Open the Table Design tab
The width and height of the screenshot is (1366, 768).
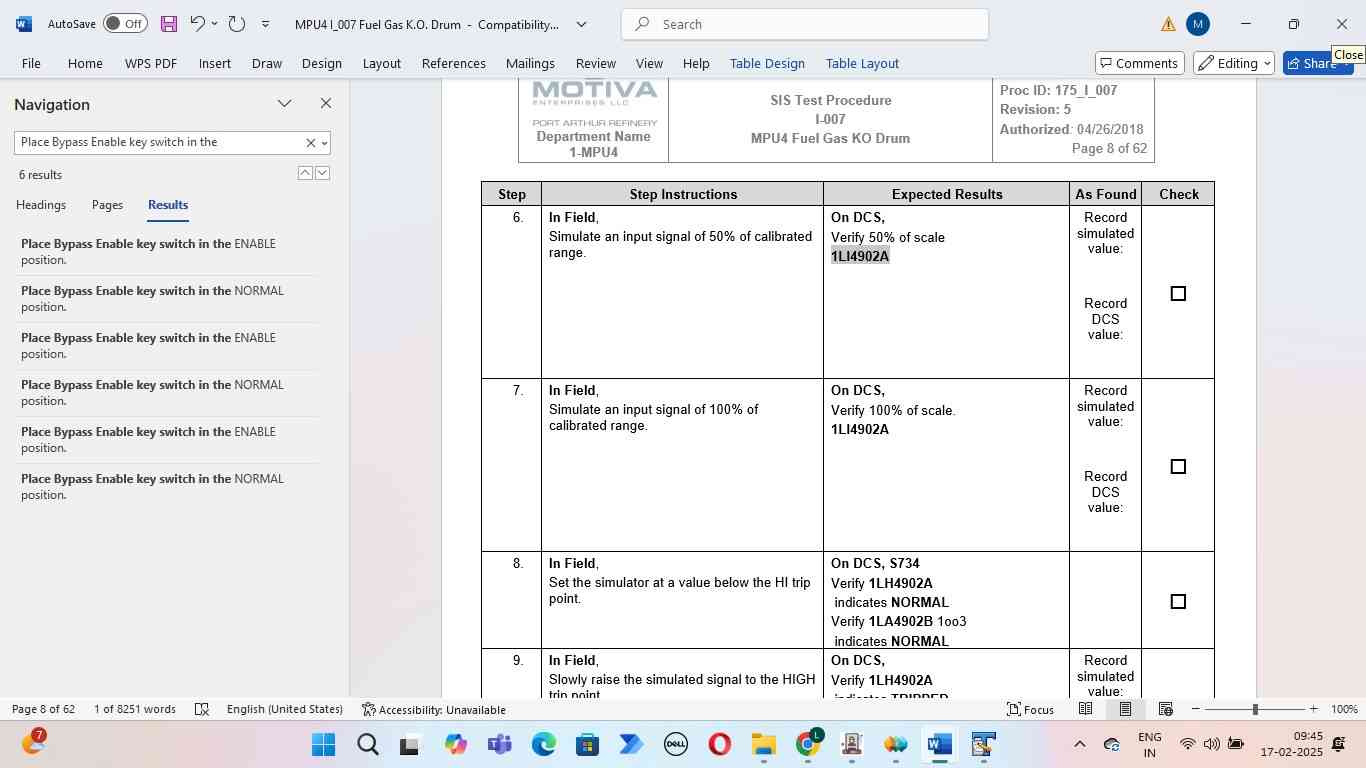(x=767, y=63)
